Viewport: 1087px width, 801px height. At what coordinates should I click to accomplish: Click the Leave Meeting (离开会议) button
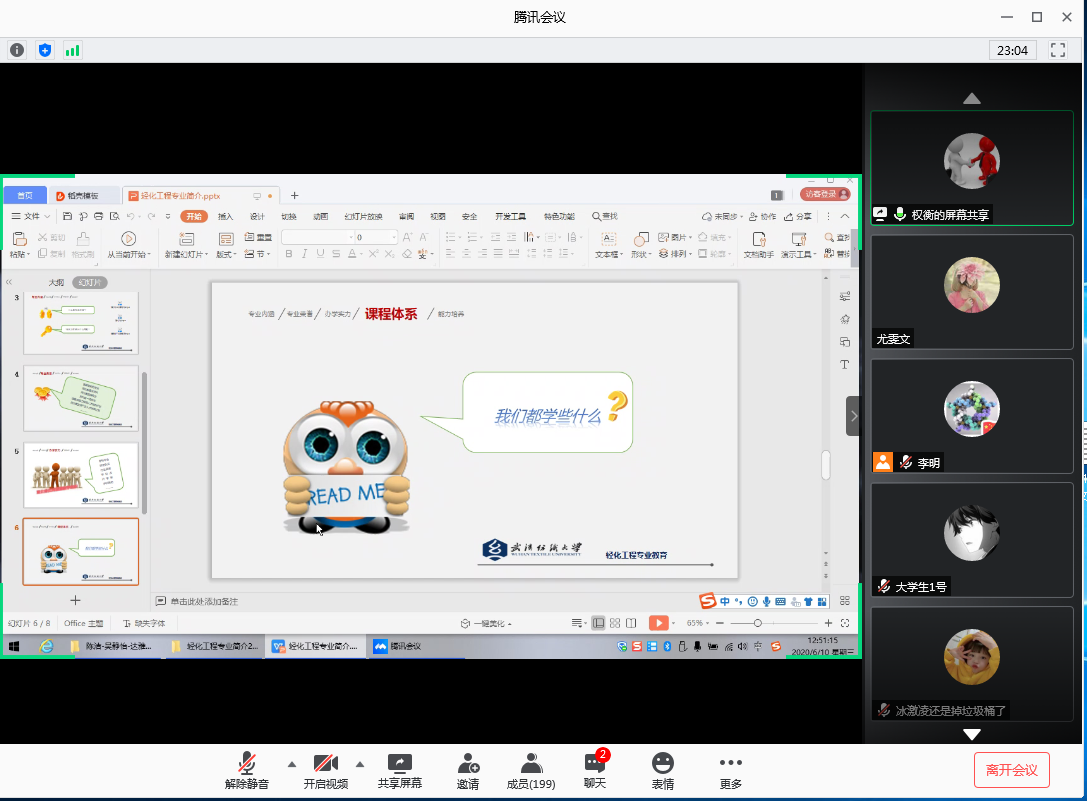pyautogui.click(x=1011, y=770)
